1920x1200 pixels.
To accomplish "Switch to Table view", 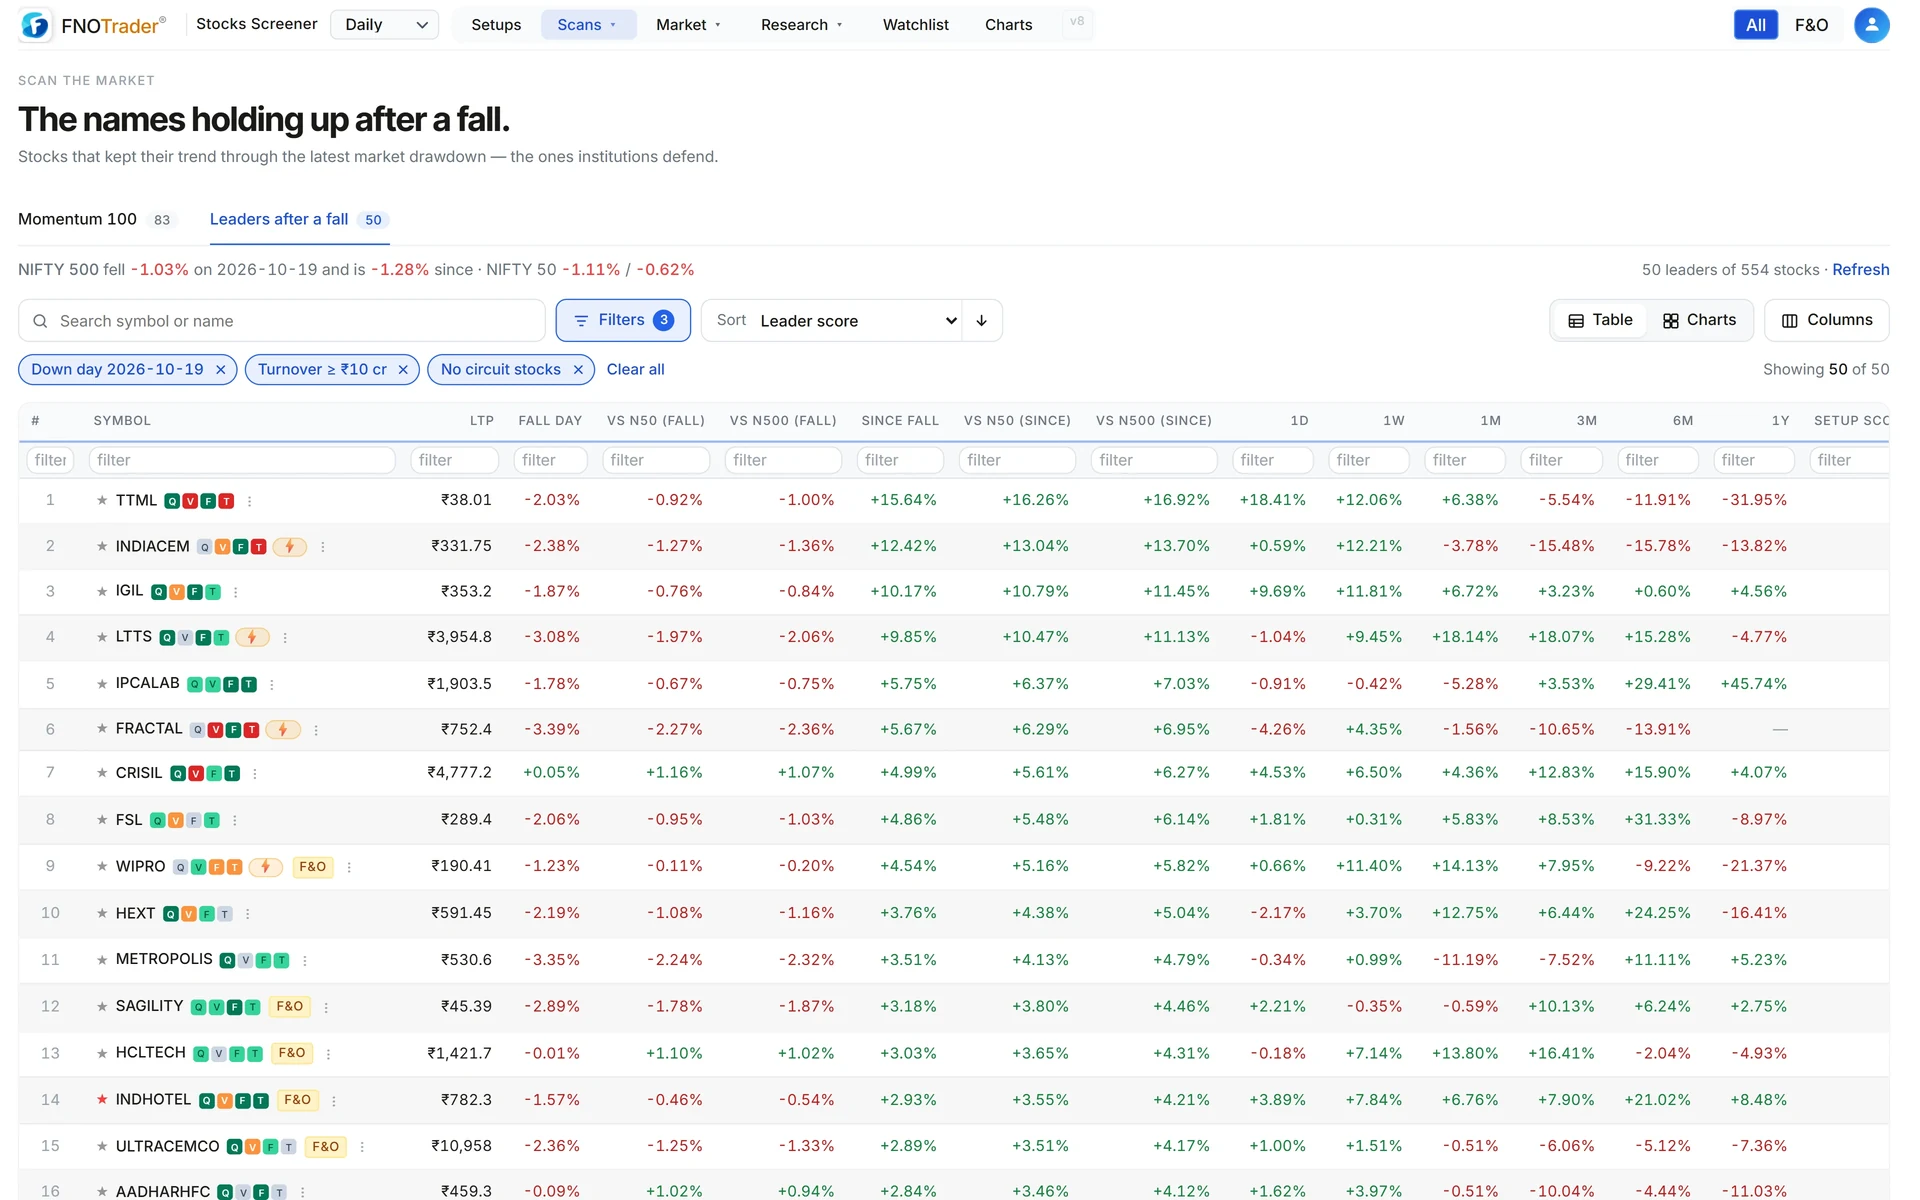I will click(x=1600, y=320).
